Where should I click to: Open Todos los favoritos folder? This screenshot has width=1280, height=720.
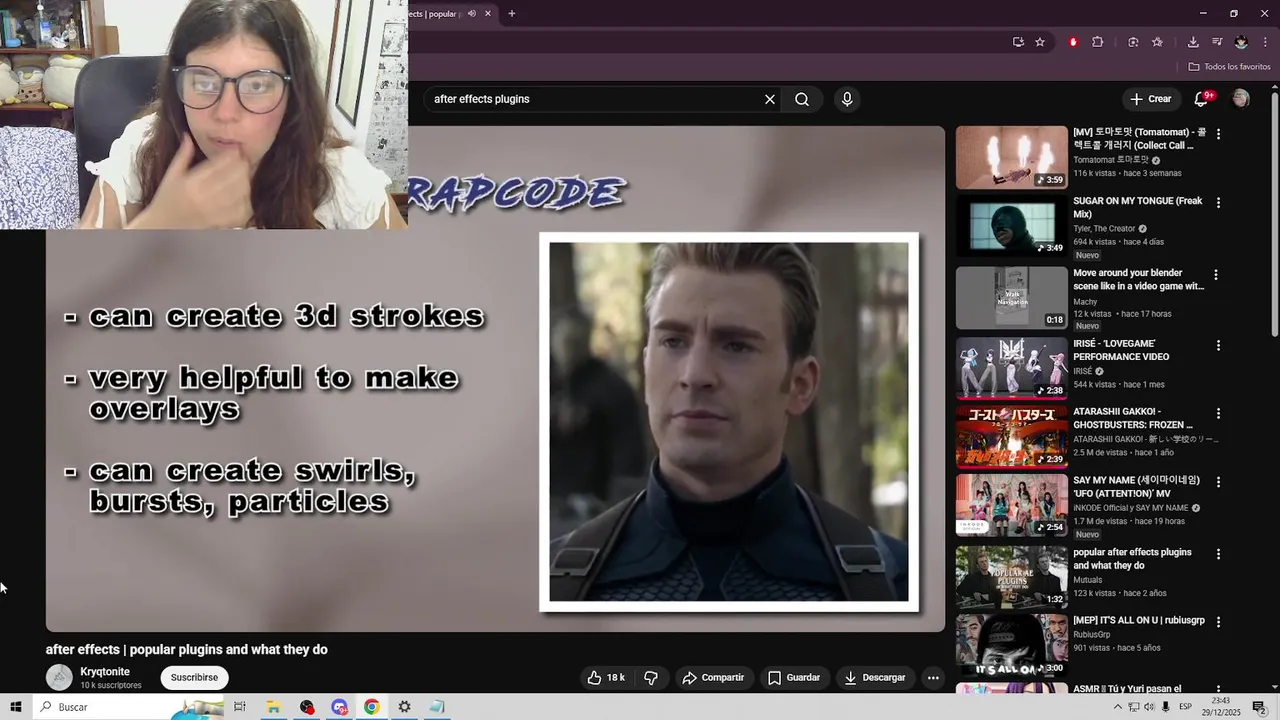pos(1229,67)
